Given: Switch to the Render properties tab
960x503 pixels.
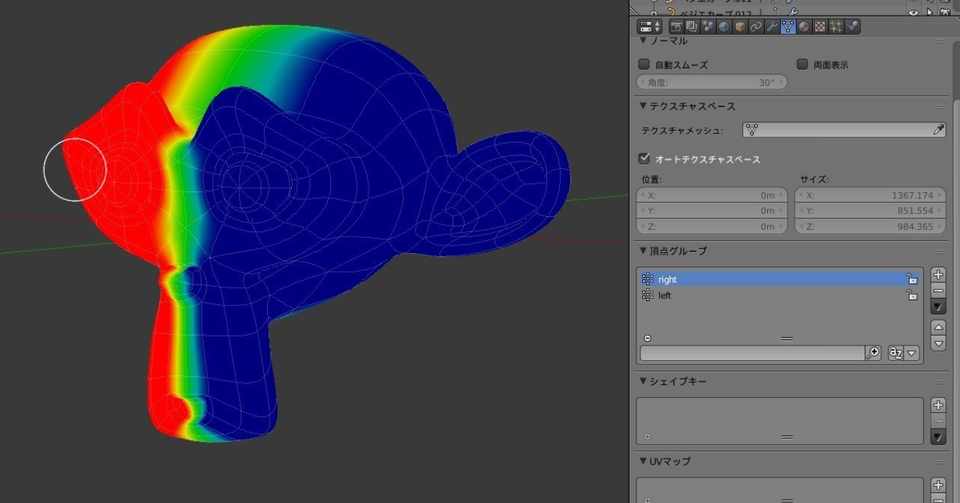Looking at the screenshot, I should point(676,26).
